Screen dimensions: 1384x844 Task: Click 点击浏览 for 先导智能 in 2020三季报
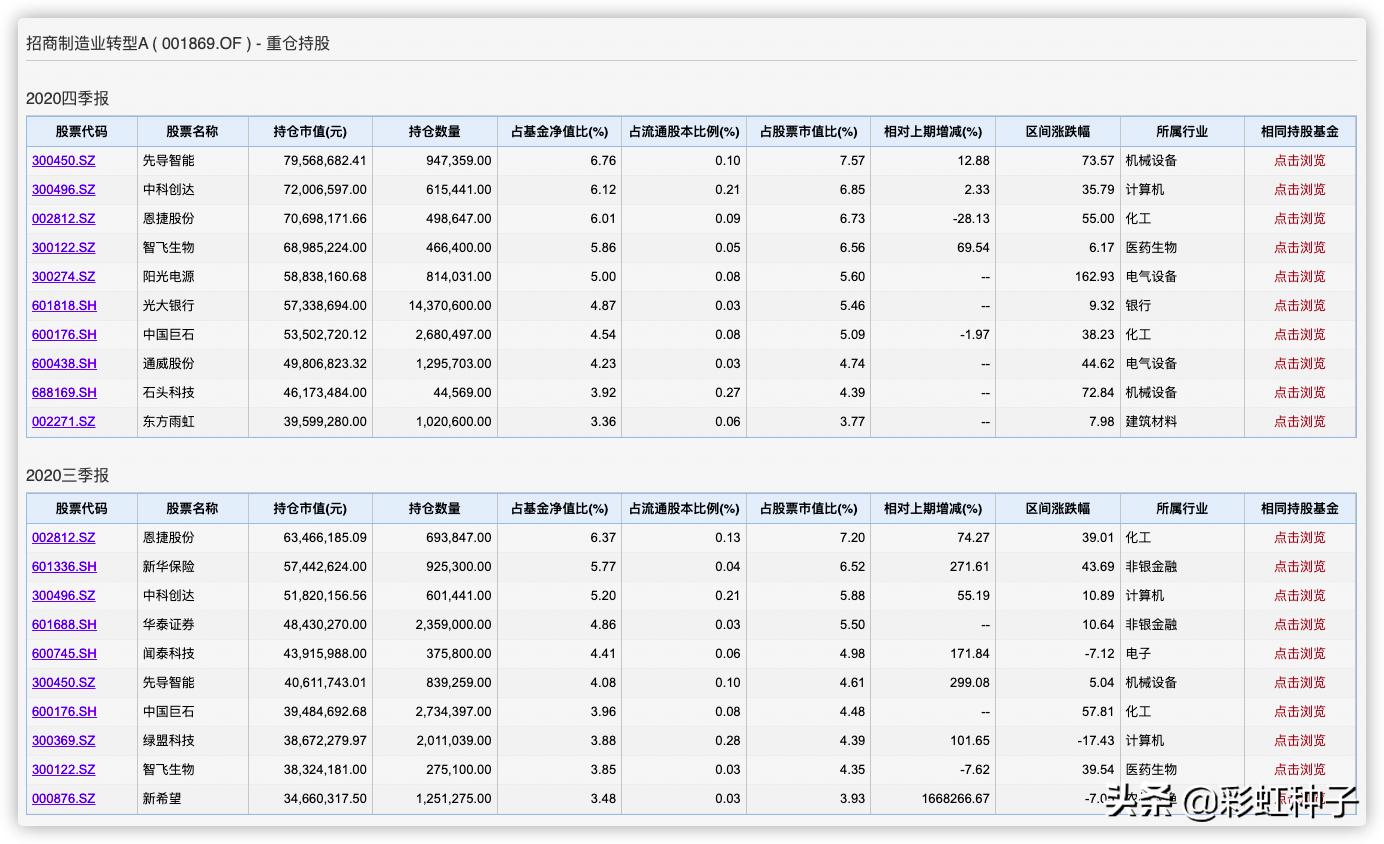(1299, 682)
